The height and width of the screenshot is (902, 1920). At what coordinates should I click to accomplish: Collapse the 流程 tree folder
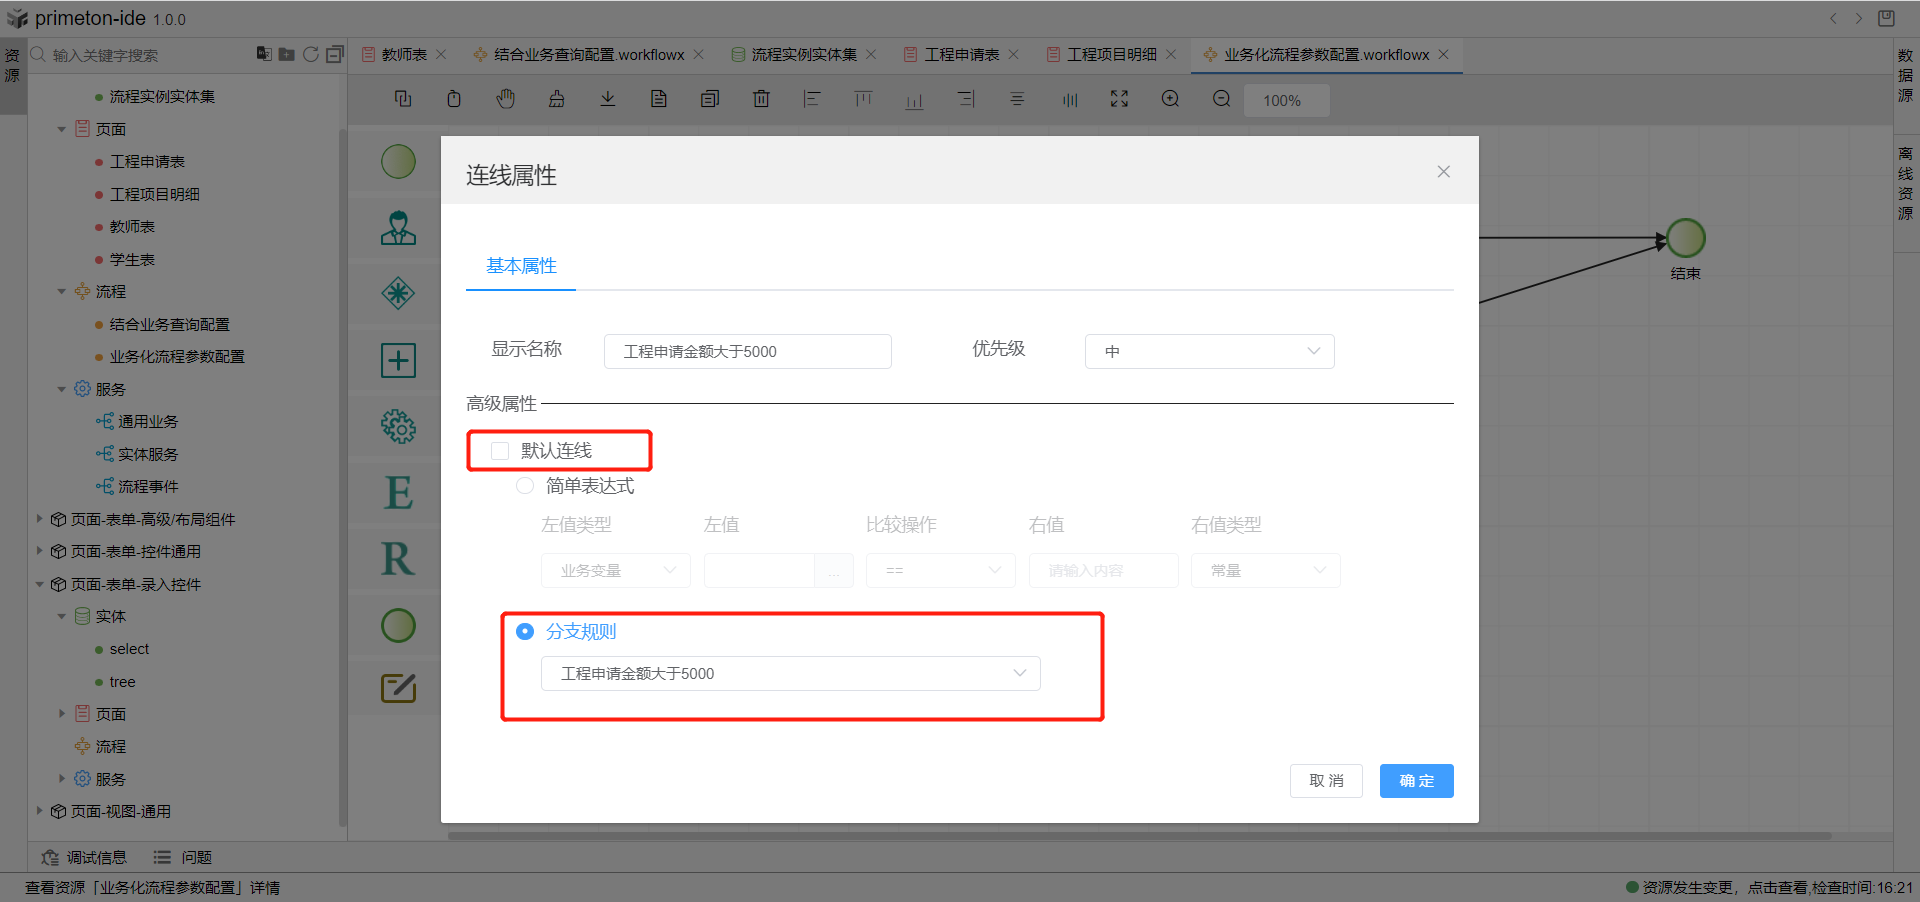point(62,292)
